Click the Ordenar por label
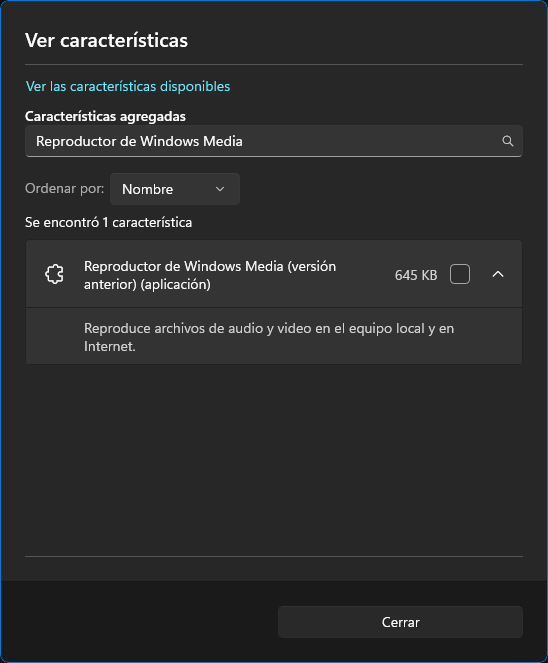 (64, 189)
